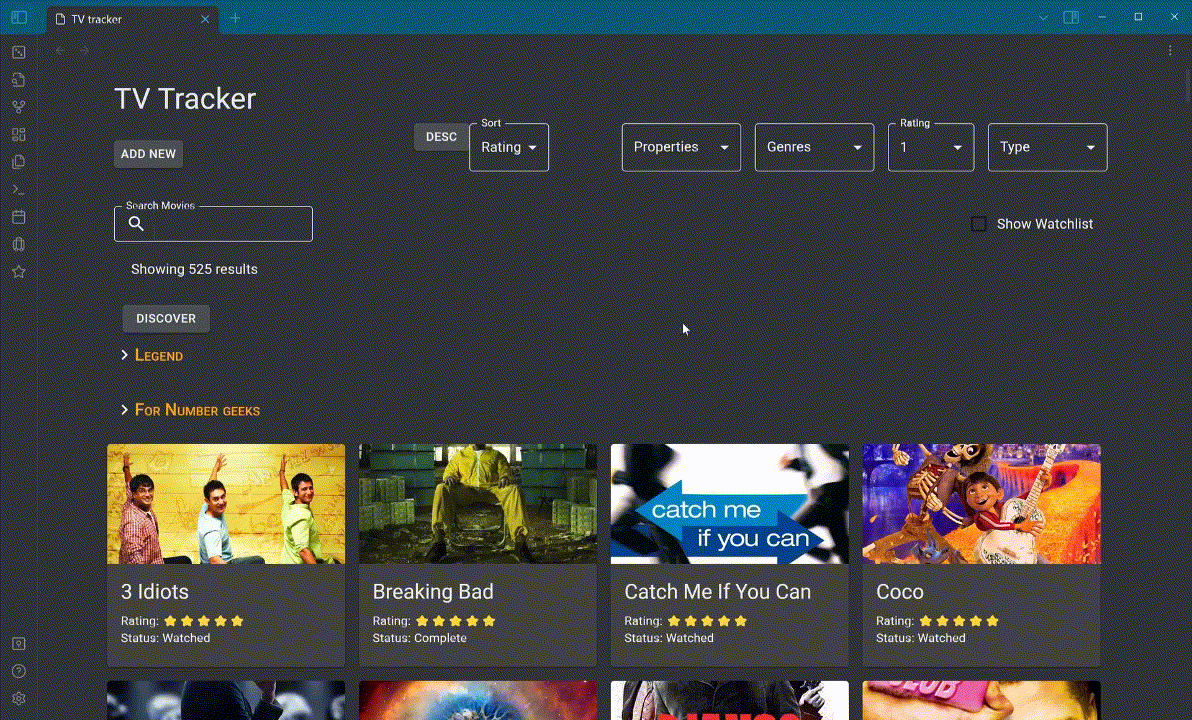Open command palette terminal icon
1192x720 pixels.
19,189
